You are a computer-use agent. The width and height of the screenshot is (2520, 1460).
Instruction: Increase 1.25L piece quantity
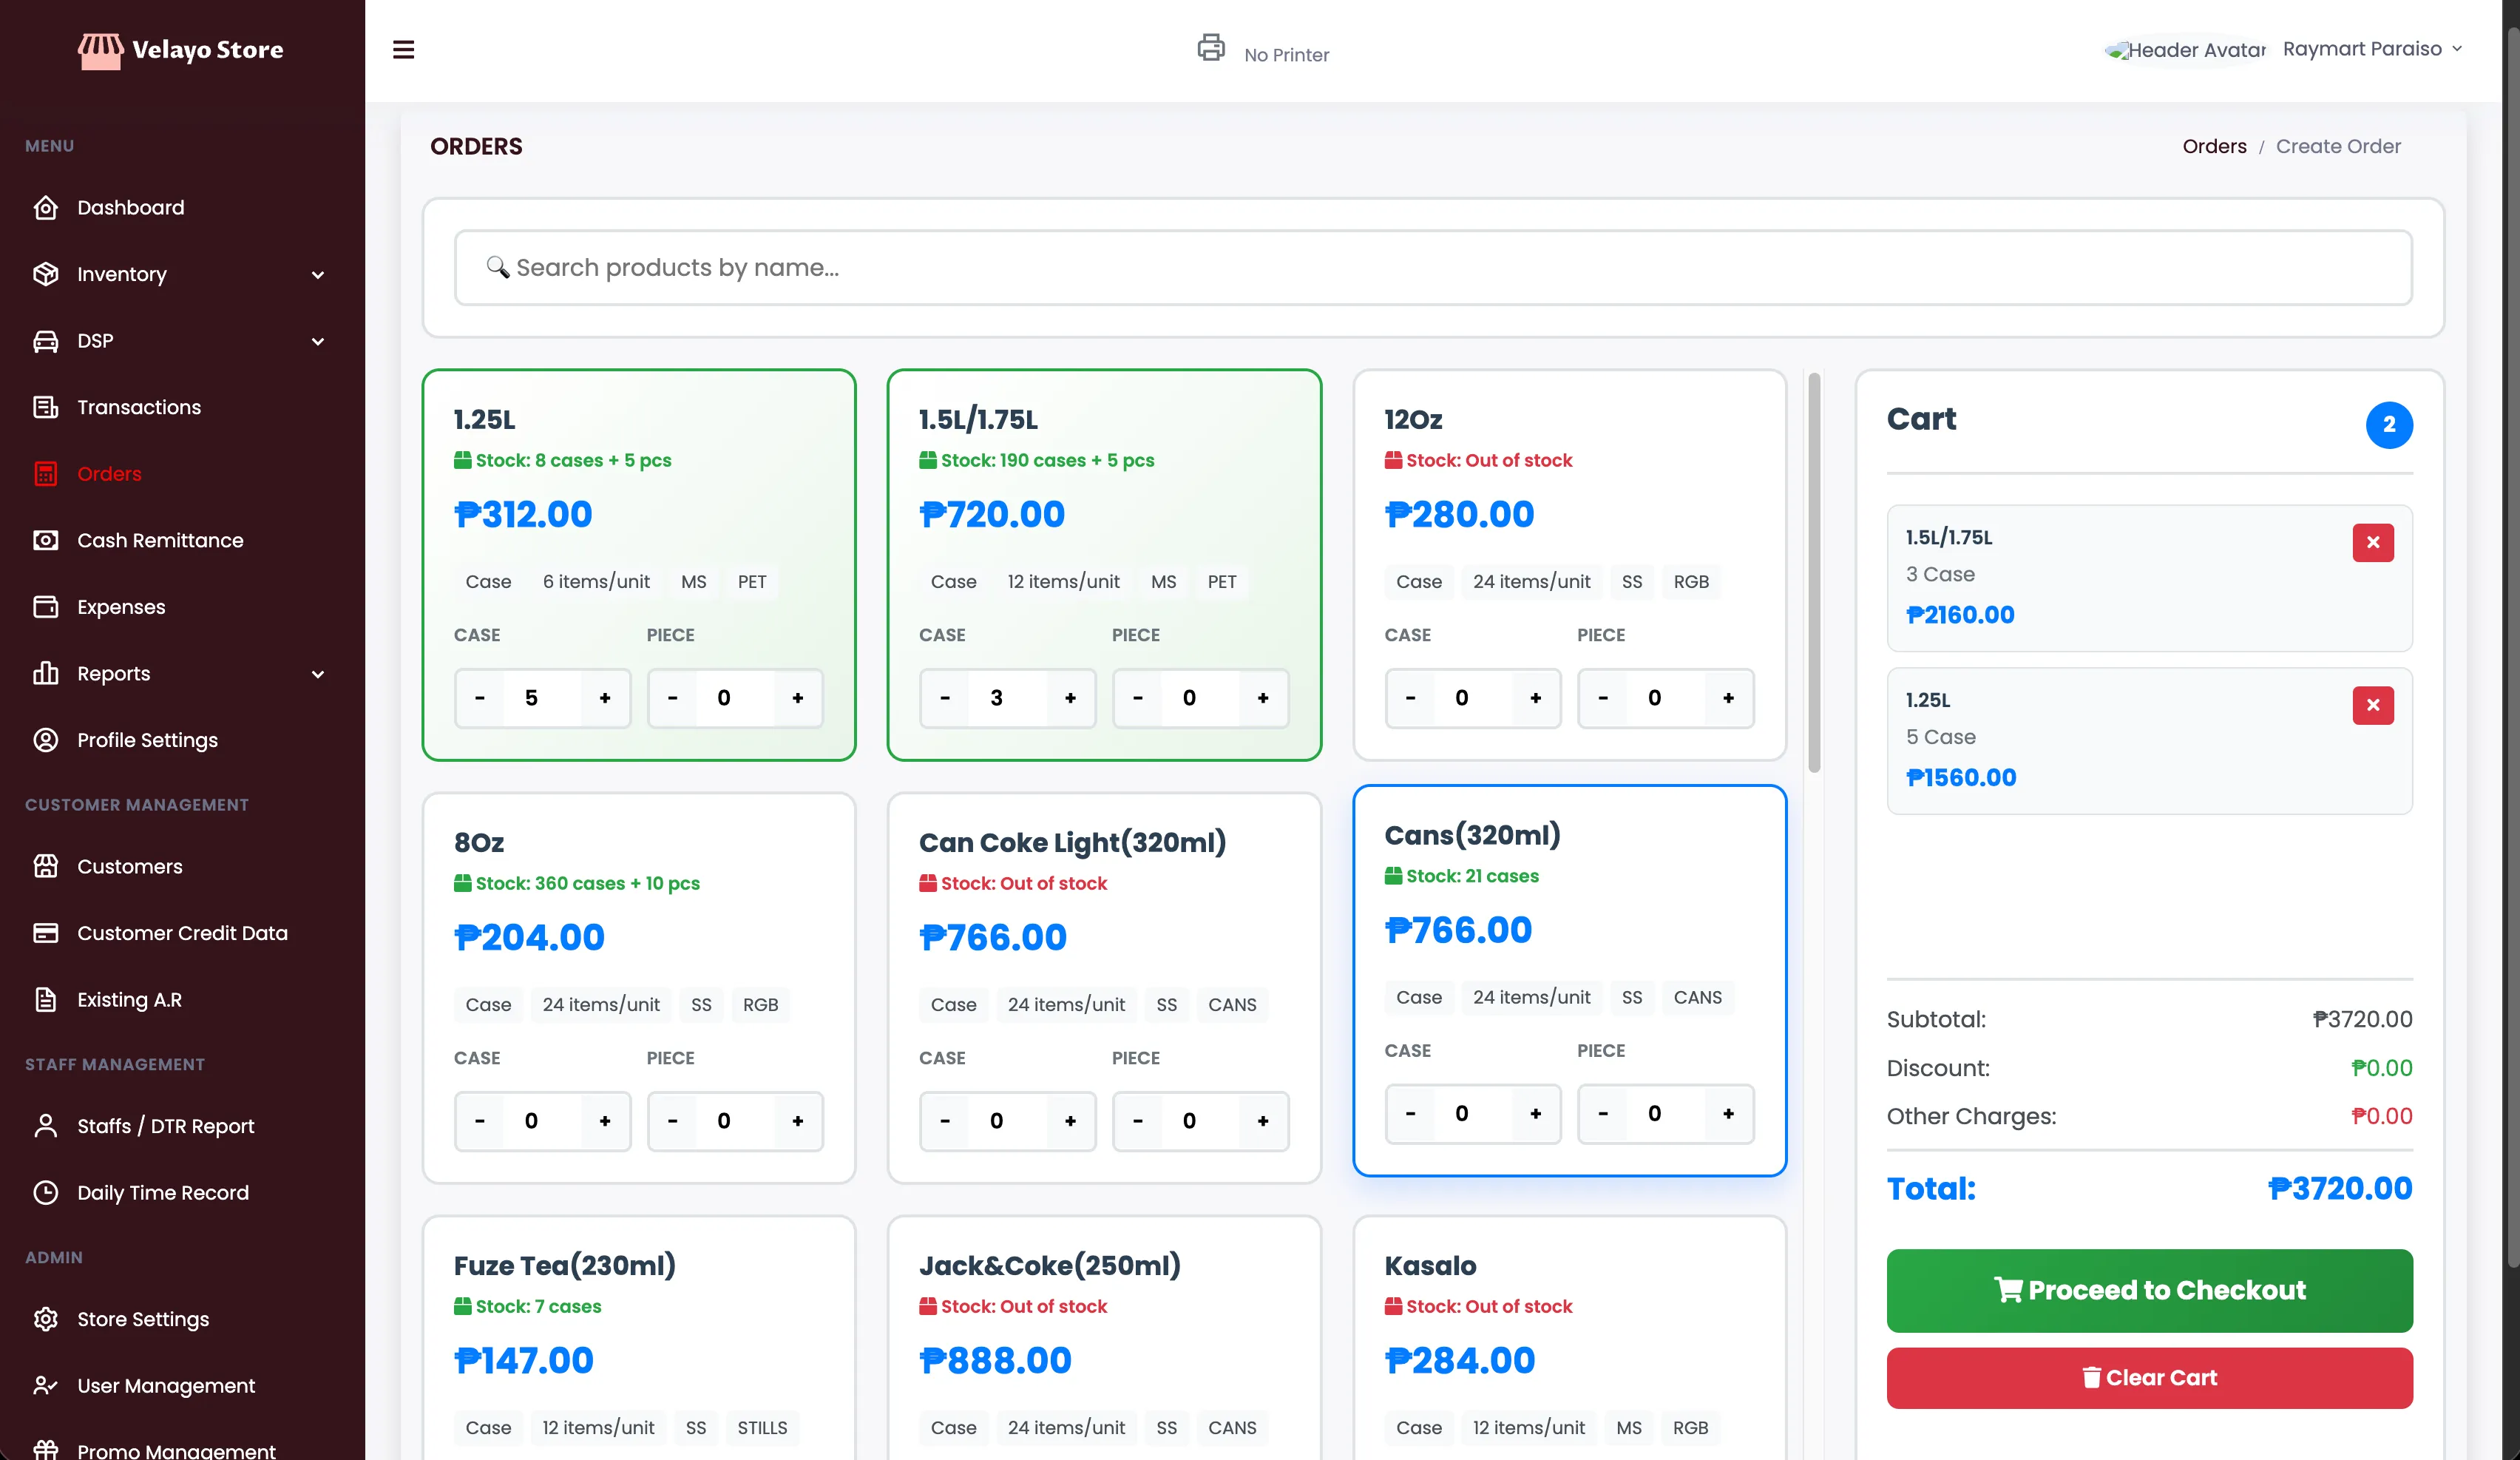click(798, 698)
